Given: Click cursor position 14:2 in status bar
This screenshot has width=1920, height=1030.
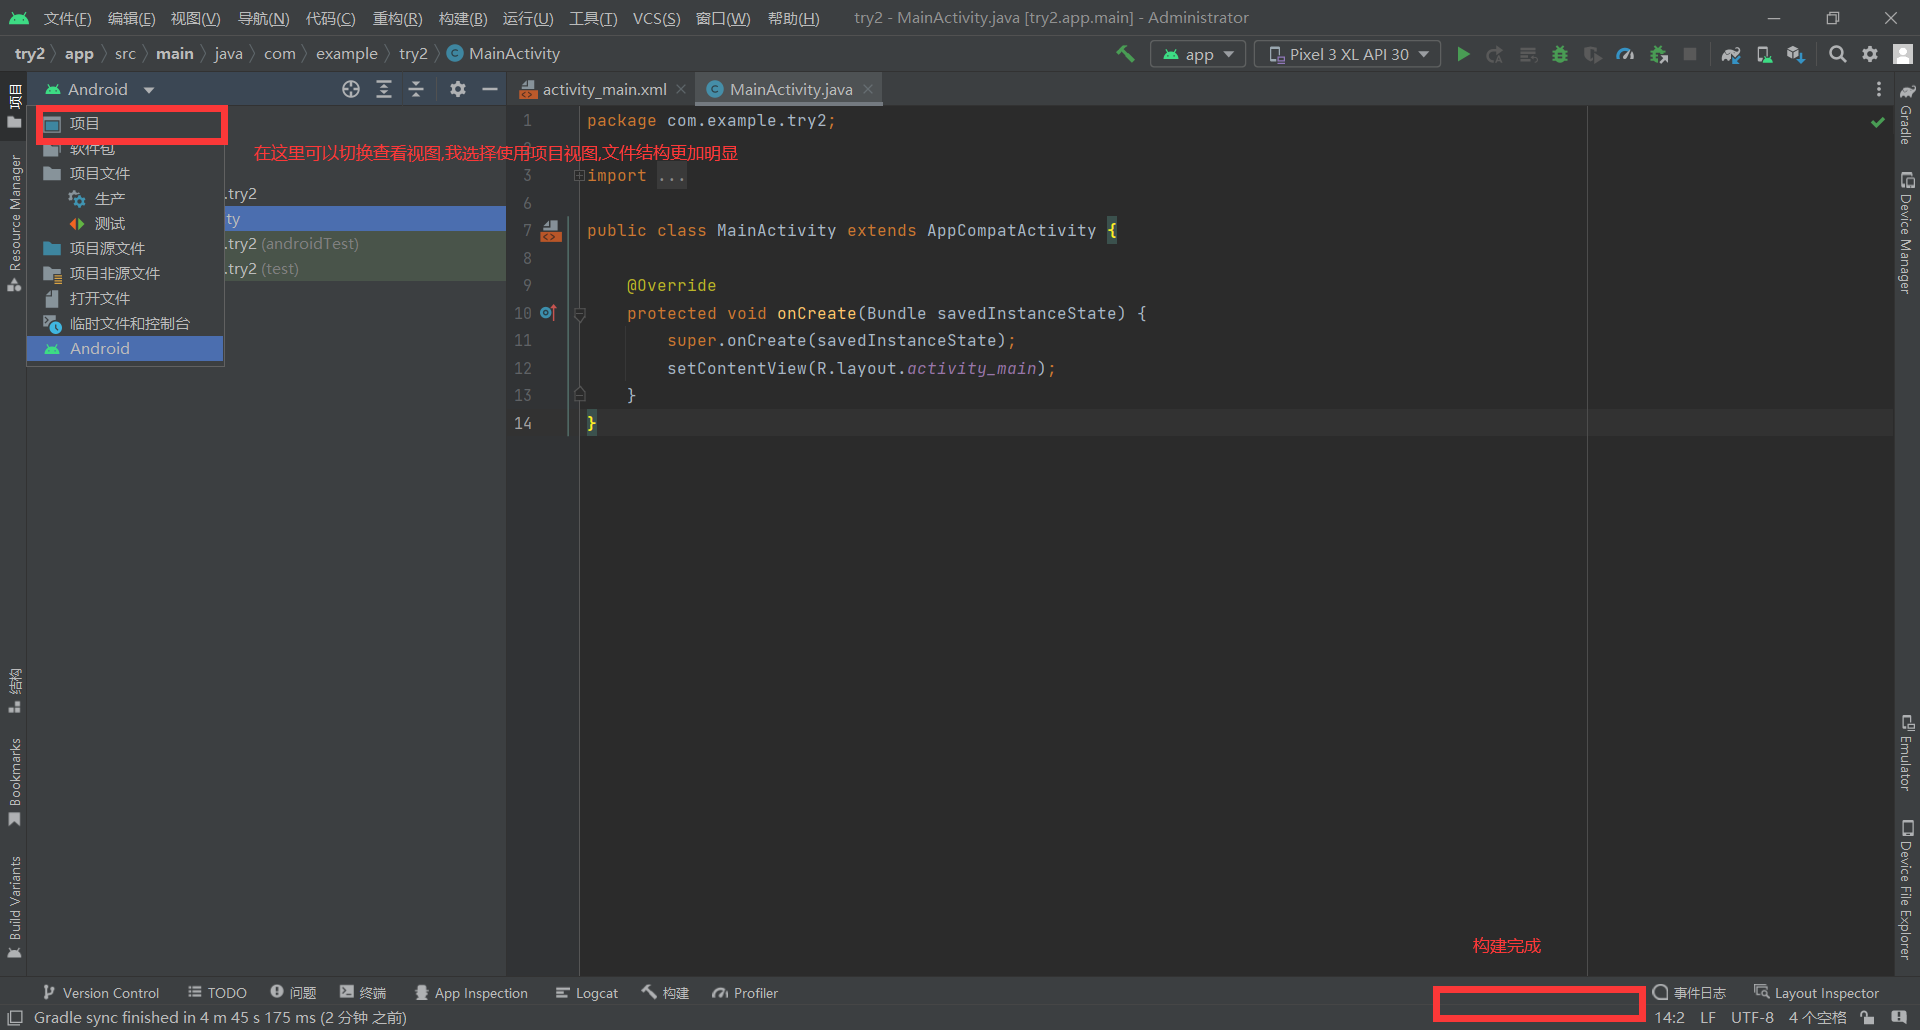Looking at the screenshot, I should pos(1669,1018).
